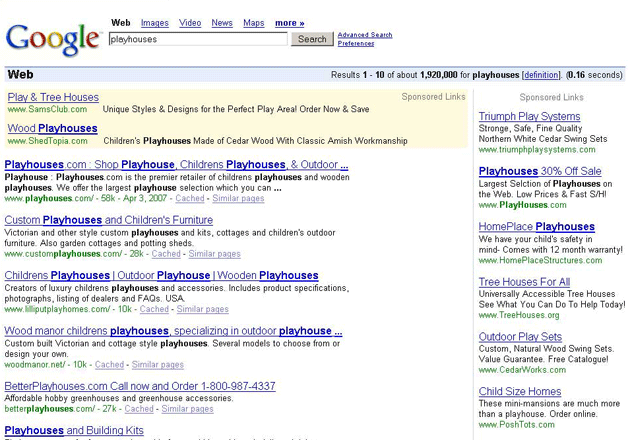This screenshot has height=440, width=628.
Task: Click the Google logo
Action: tap(53, 39)
